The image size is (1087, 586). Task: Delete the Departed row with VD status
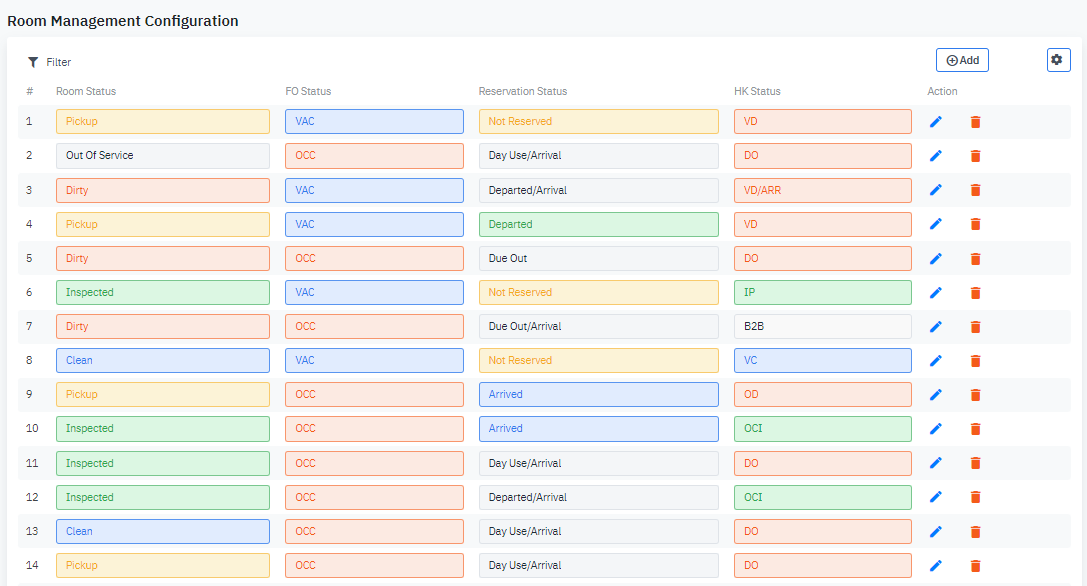tap(975, 223)
